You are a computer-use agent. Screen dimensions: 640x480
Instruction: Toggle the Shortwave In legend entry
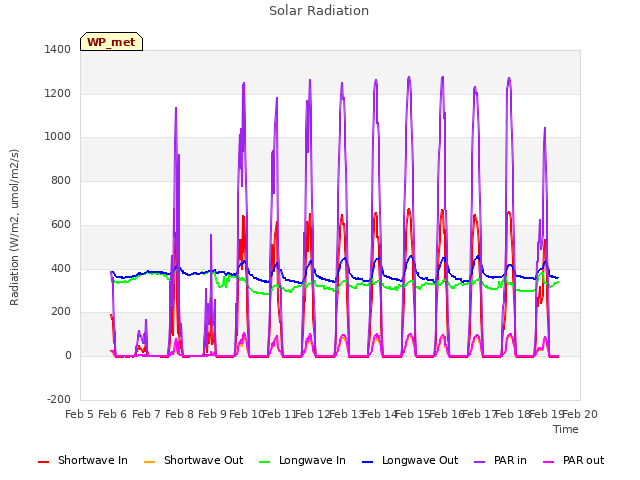83,460
